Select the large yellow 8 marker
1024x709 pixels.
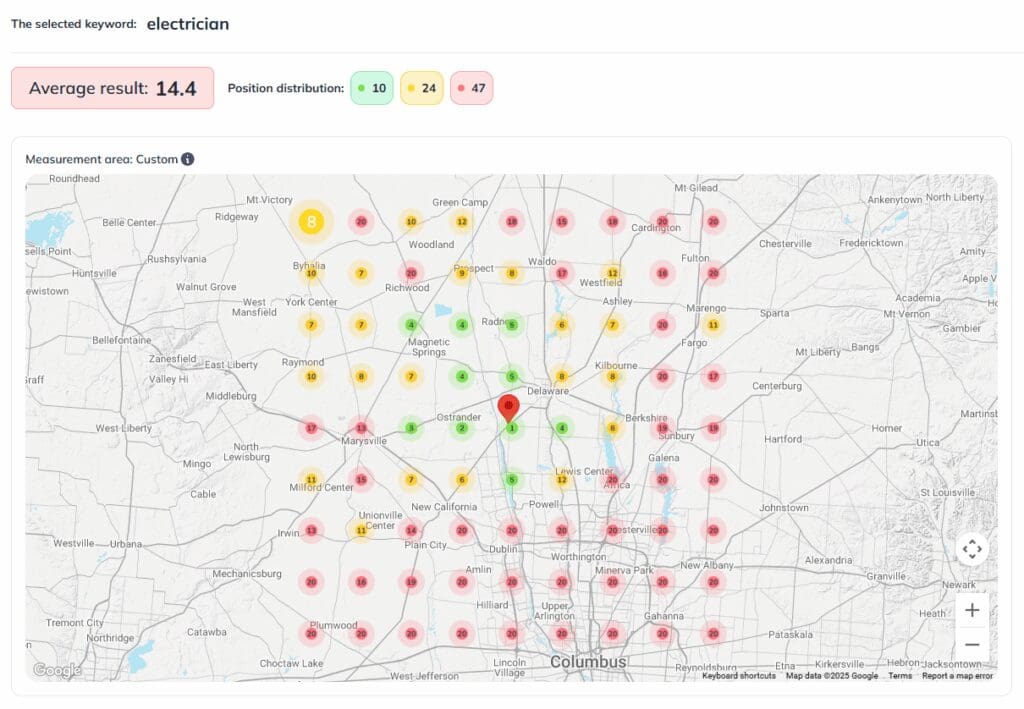tap(311, 222)
